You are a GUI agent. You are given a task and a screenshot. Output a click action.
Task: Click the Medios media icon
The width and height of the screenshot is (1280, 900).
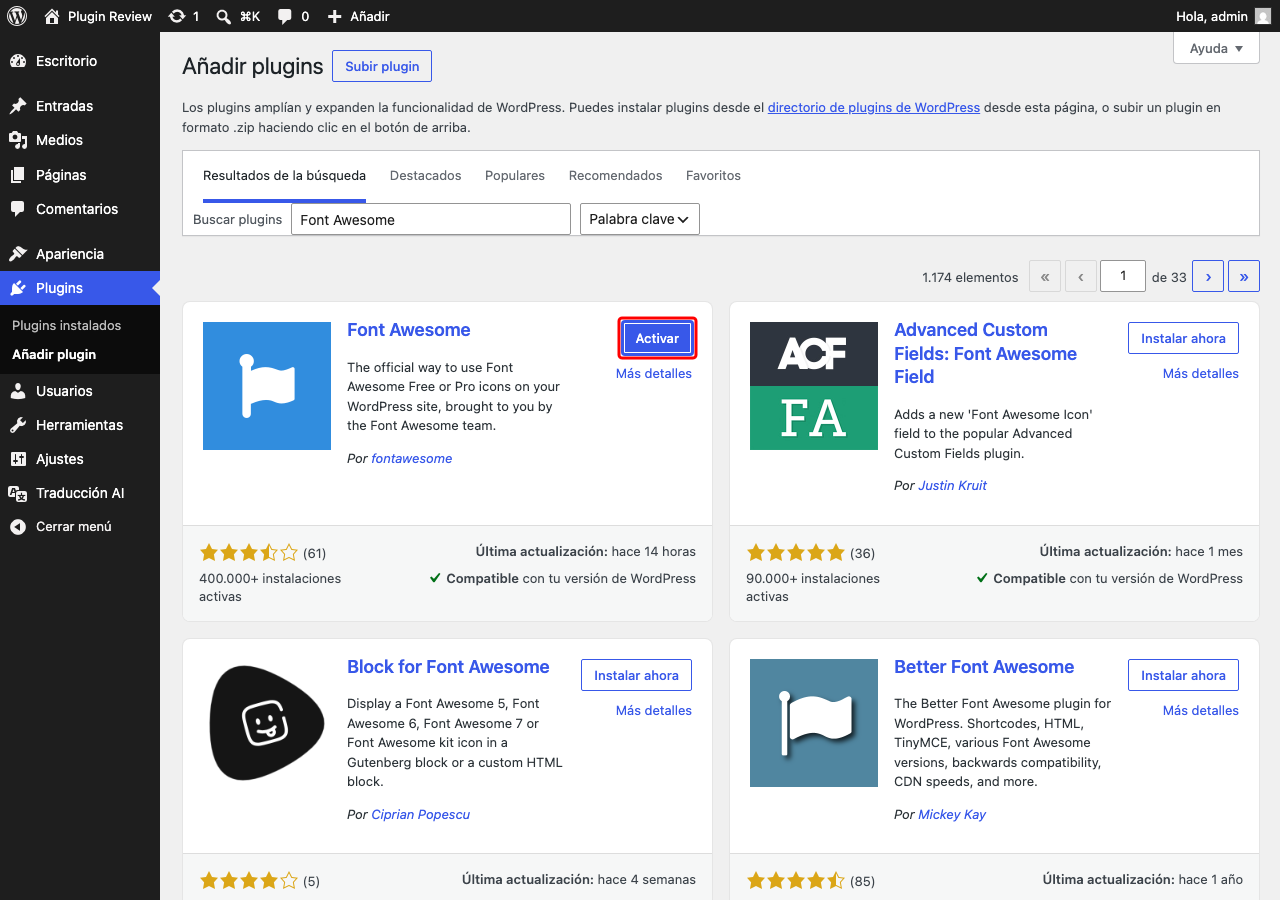(x=18, y=140)
